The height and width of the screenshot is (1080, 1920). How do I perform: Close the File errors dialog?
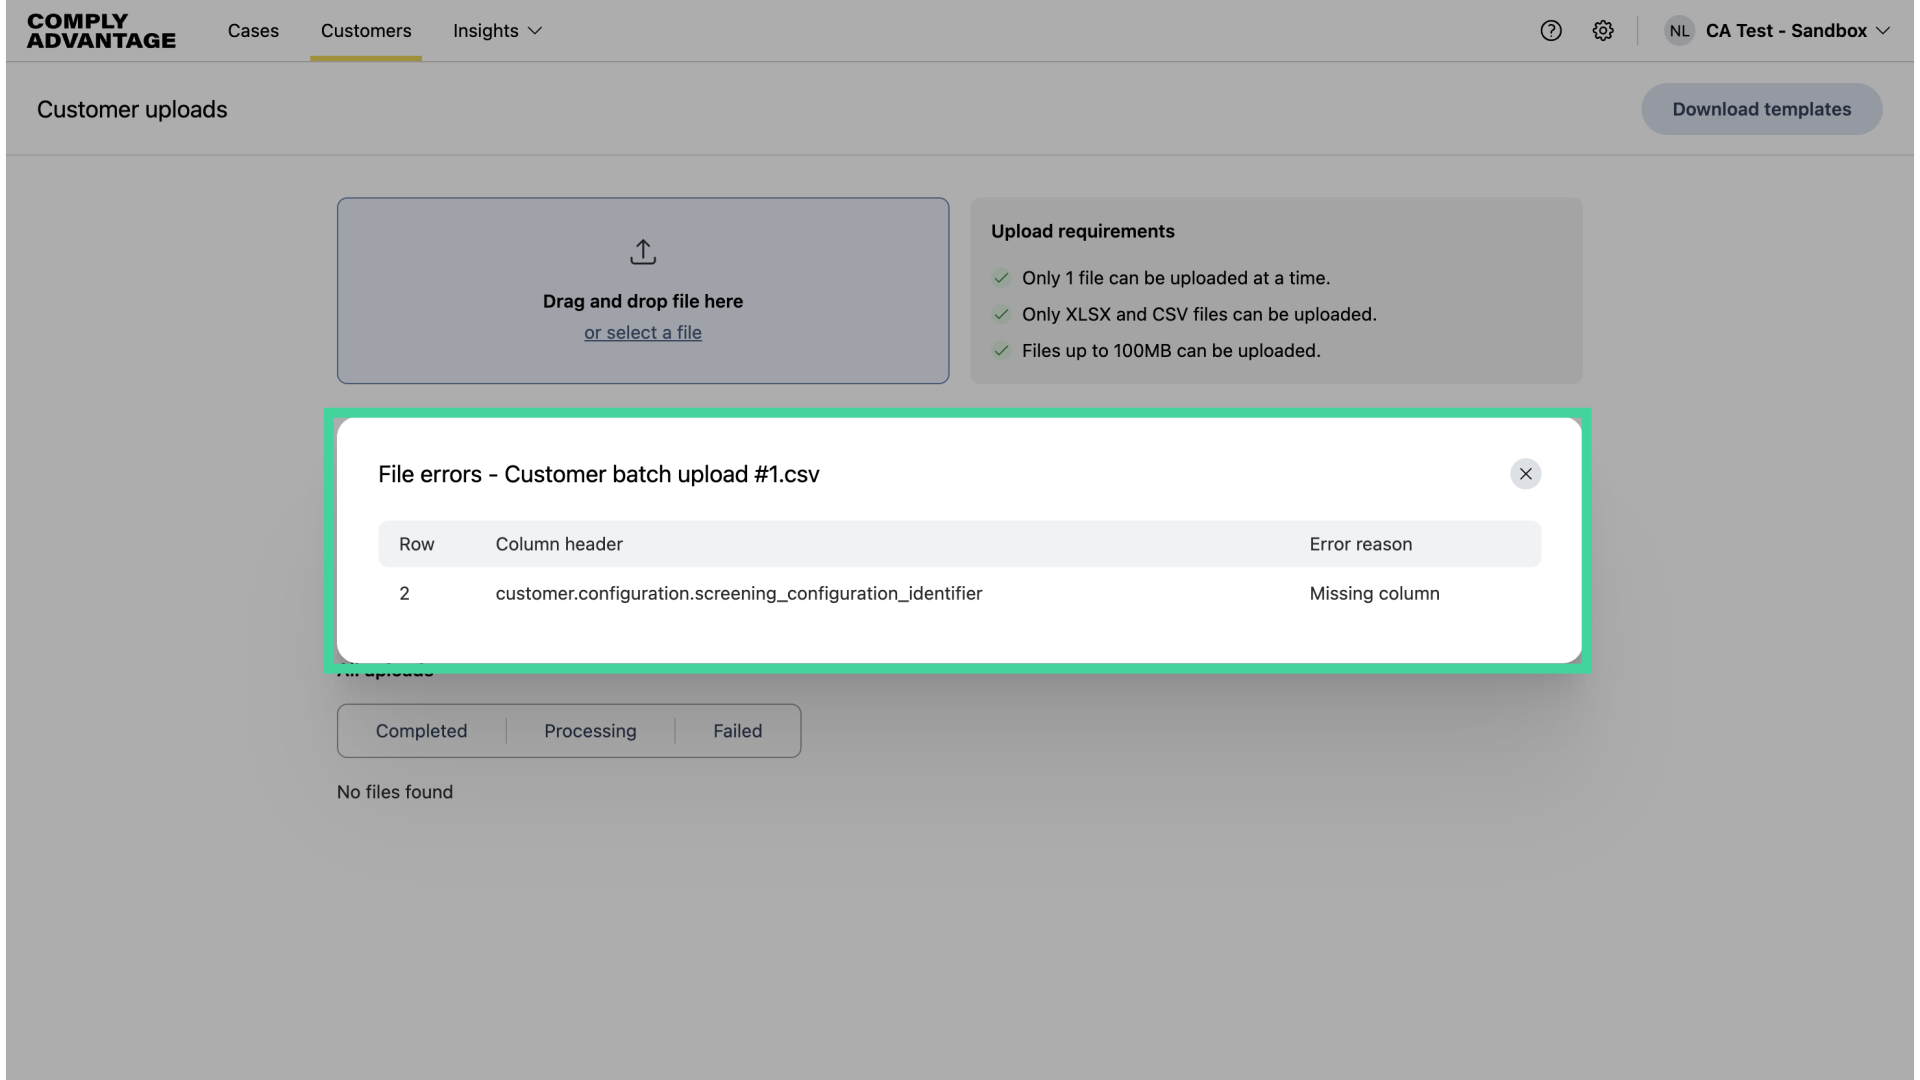click(x=1525, y=474)
